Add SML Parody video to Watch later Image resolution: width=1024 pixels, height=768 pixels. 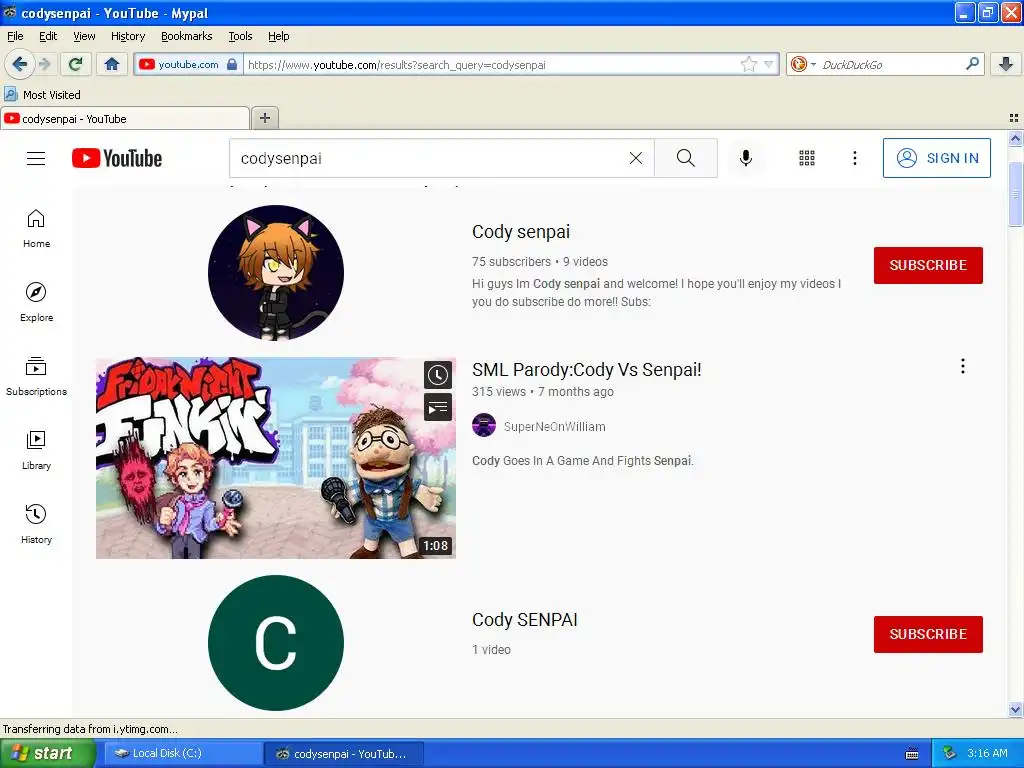tap(438, 375)
